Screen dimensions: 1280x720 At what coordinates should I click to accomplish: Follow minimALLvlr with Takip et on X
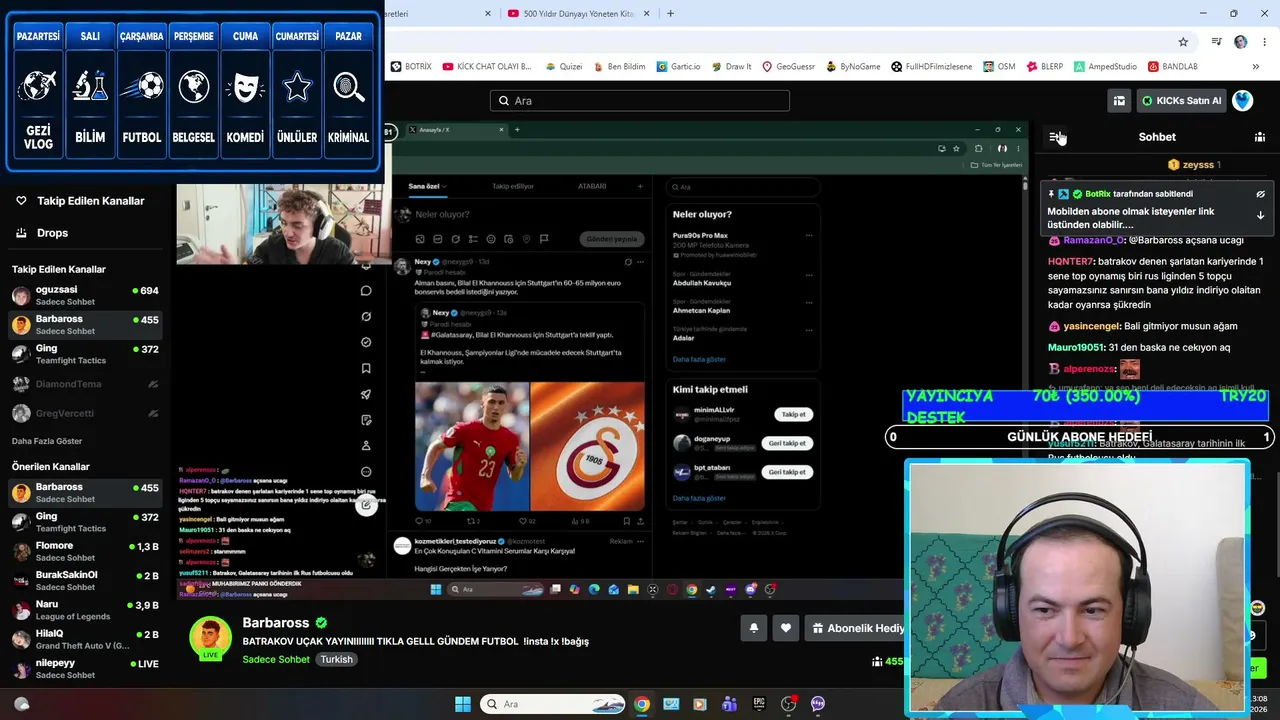pyautogui.click(x=793, y=414)
